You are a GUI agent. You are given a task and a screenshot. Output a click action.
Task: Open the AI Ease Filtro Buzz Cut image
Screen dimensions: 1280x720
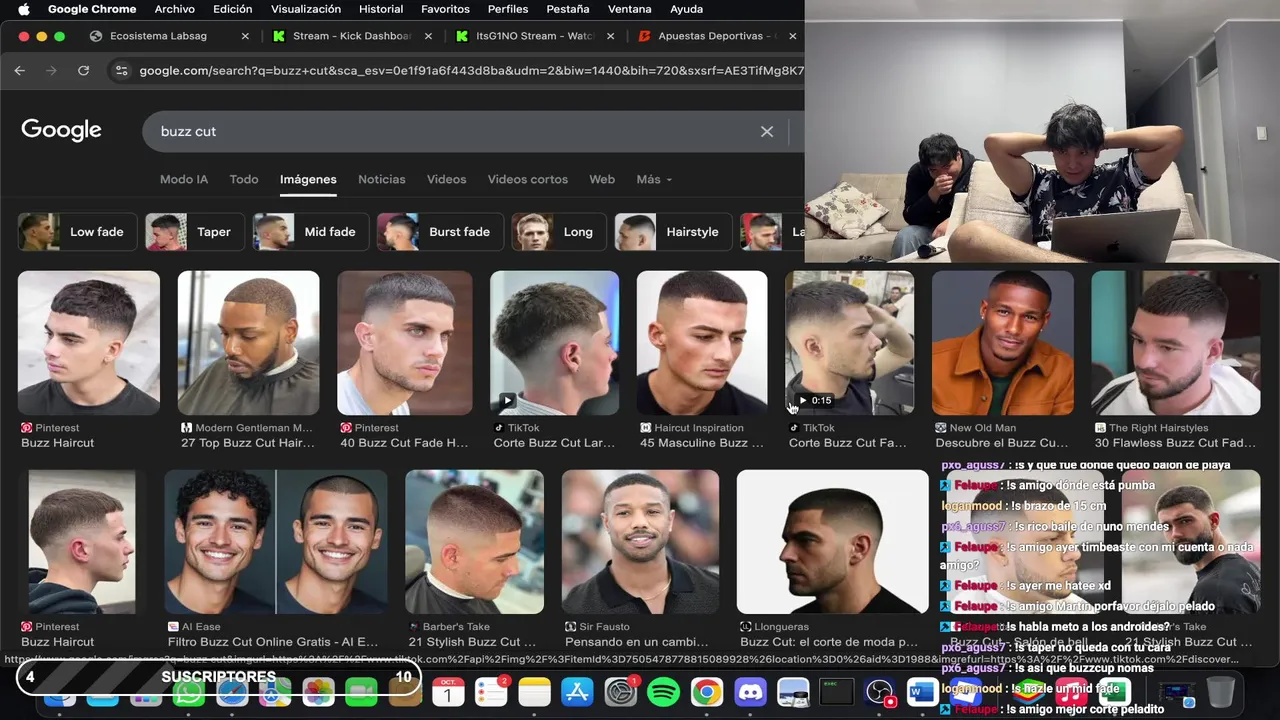276,542
